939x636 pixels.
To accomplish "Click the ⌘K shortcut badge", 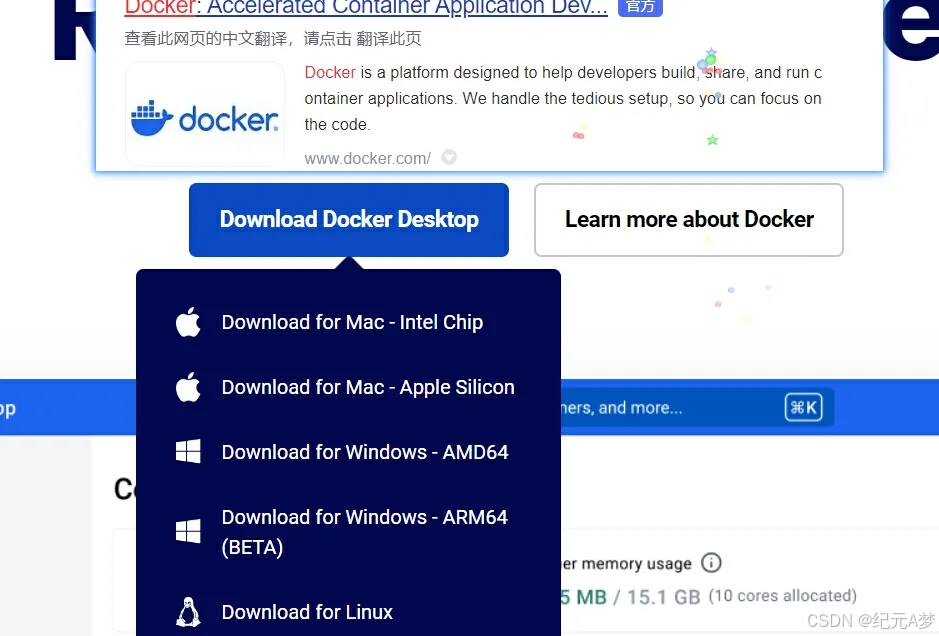I will click(x=803, y=408).
